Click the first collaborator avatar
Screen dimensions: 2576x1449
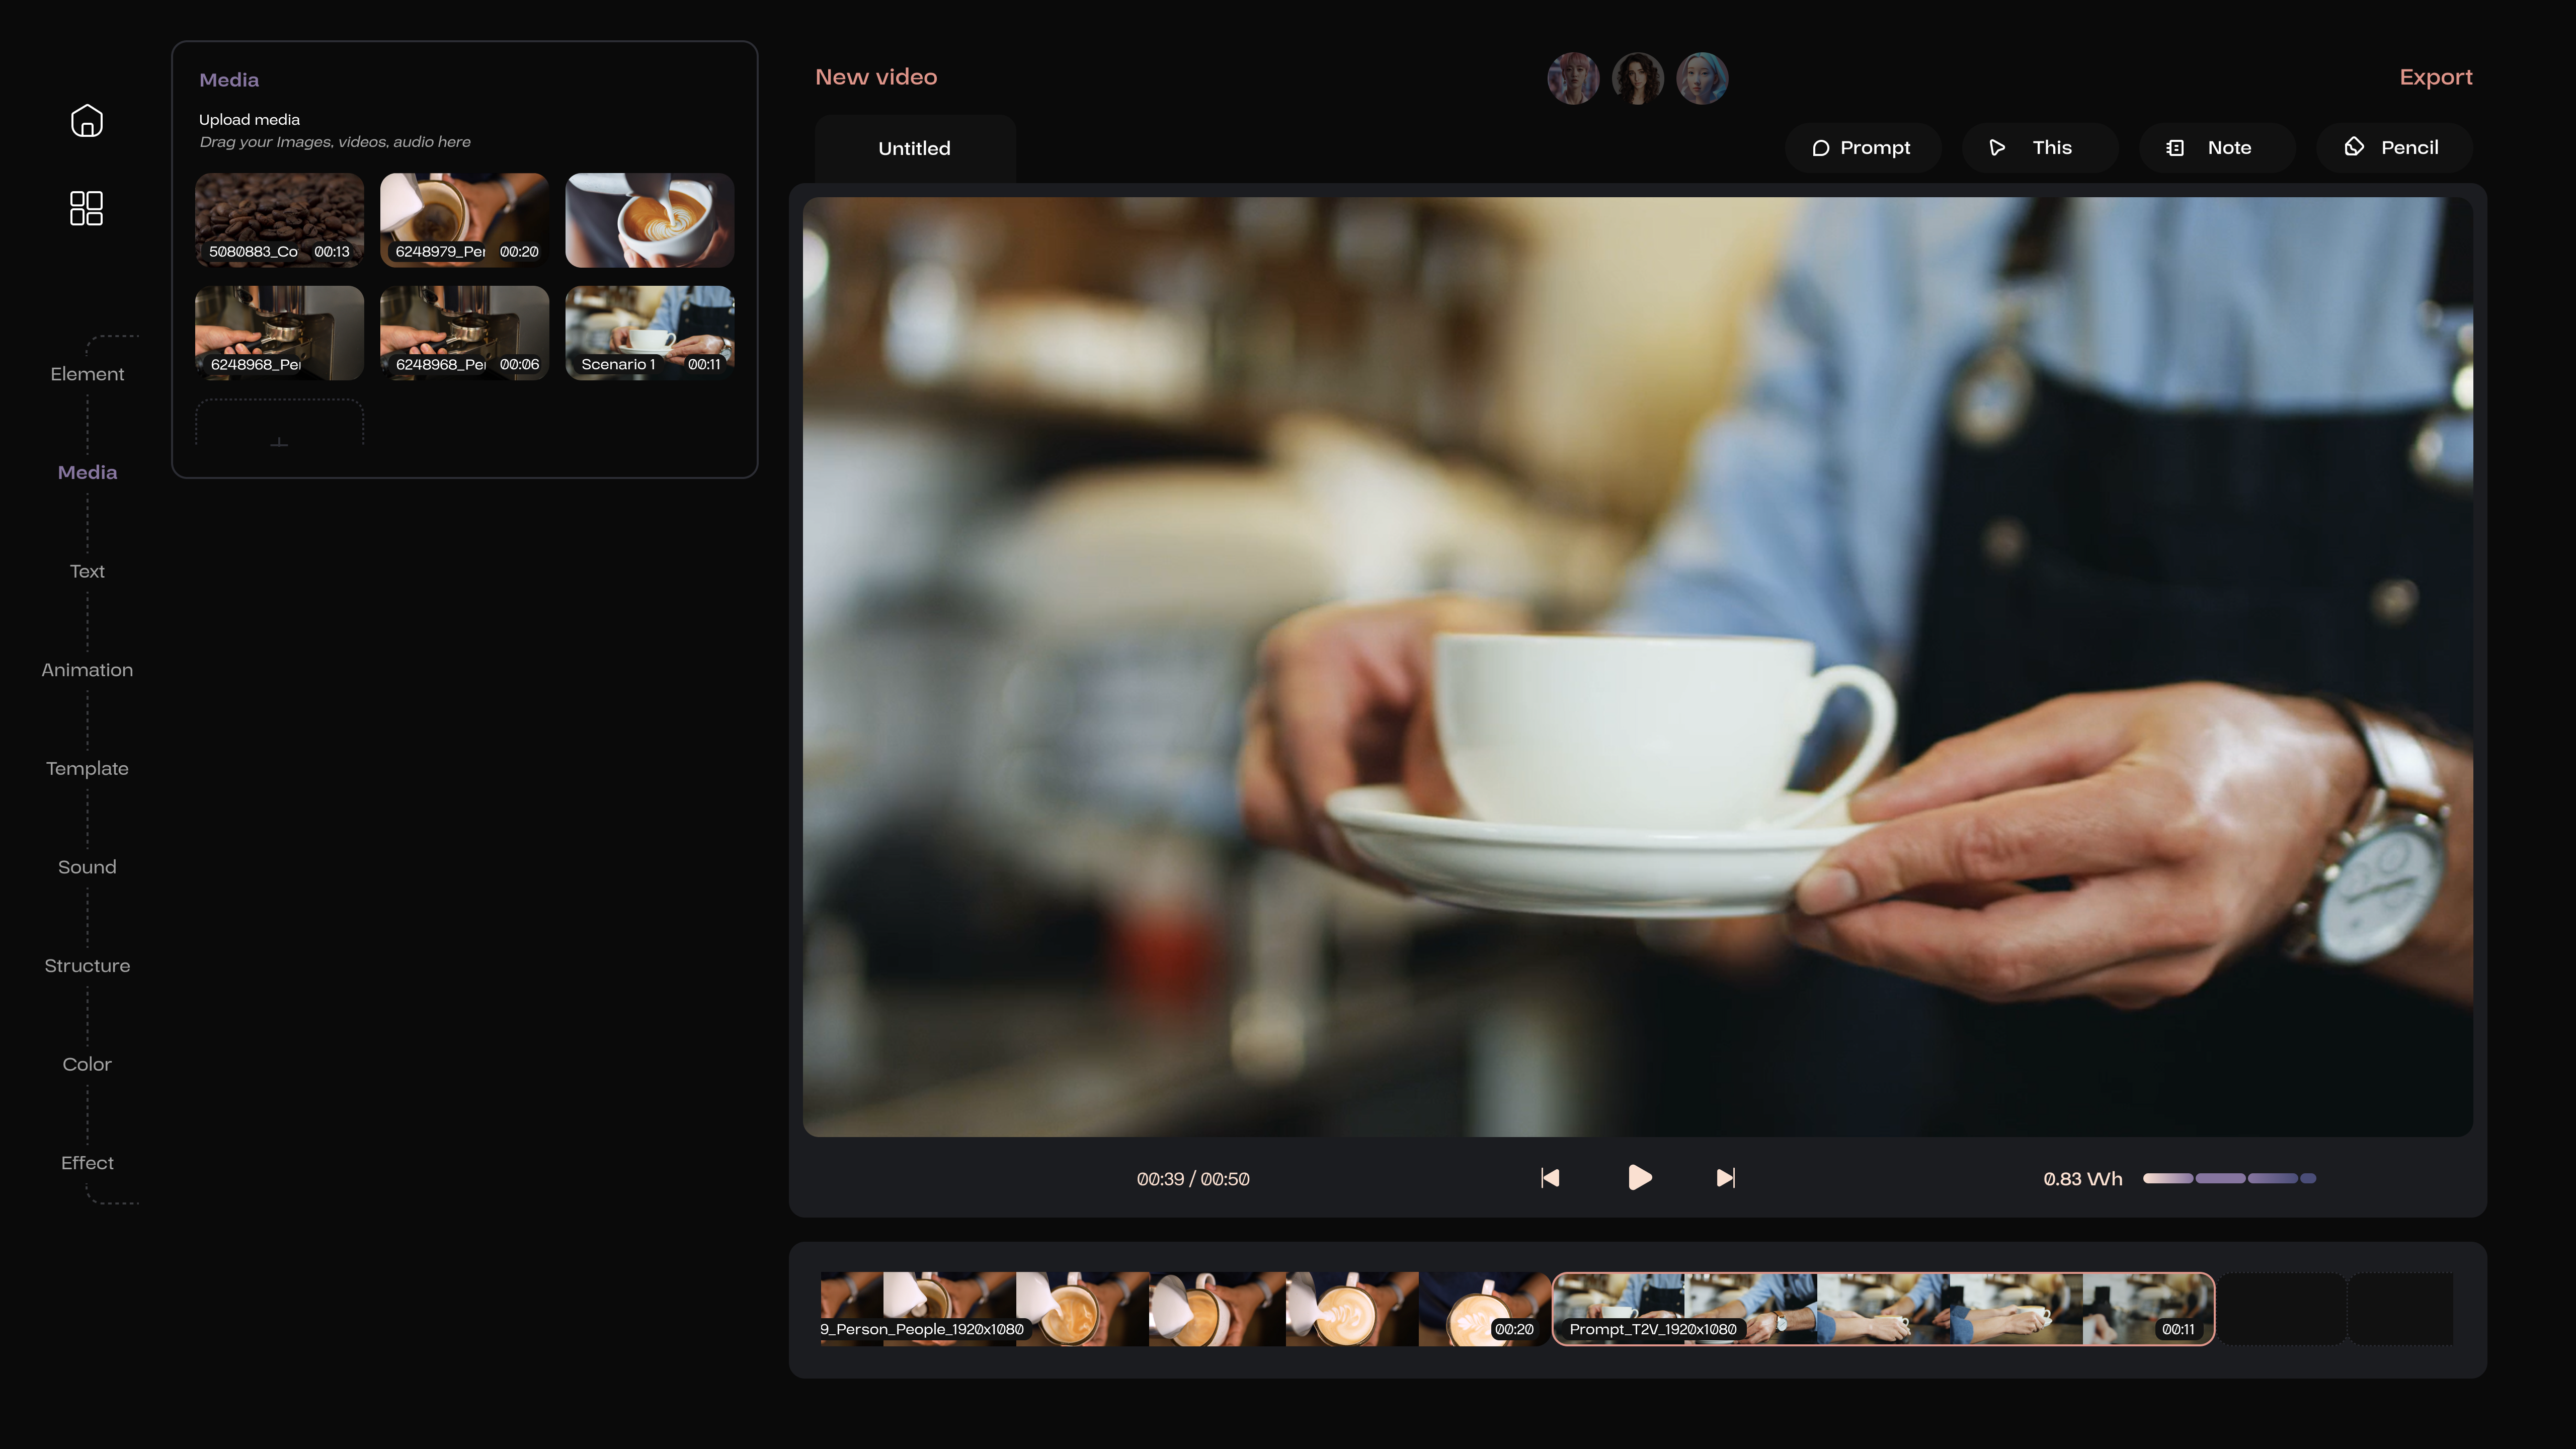(1573, 78)
